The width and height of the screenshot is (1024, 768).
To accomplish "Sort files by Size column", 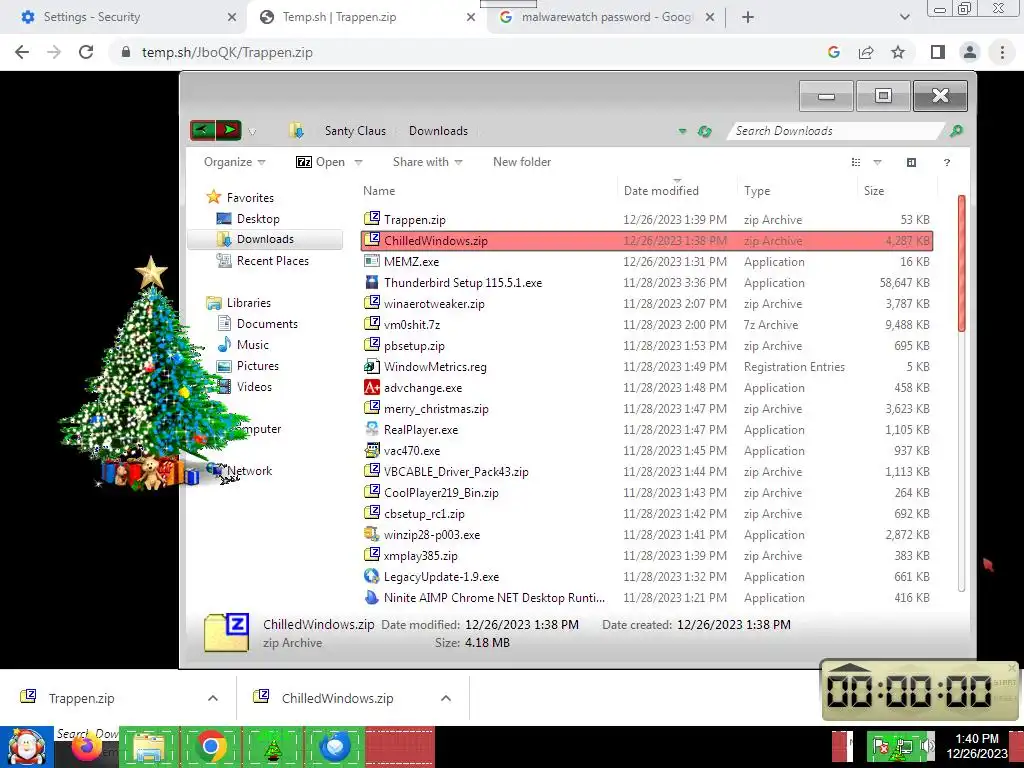I will pos(897,191).
